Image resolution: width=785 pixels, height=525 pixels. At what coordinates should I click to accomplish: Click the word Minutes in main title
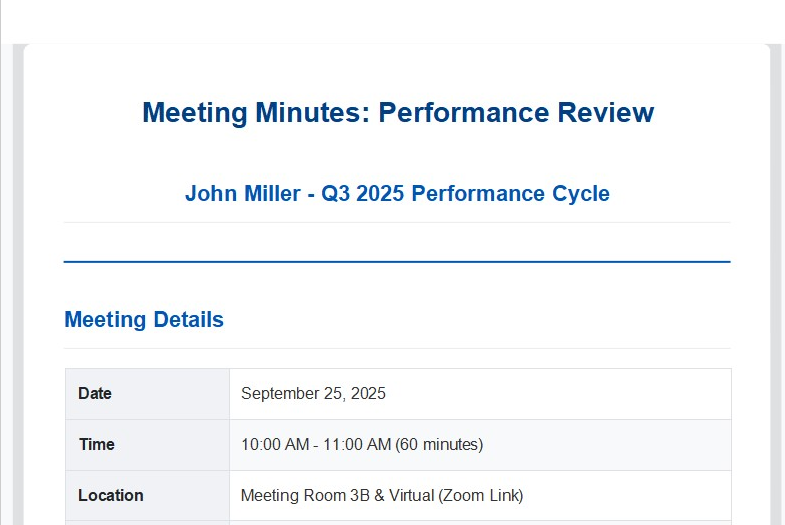[312, 112]
